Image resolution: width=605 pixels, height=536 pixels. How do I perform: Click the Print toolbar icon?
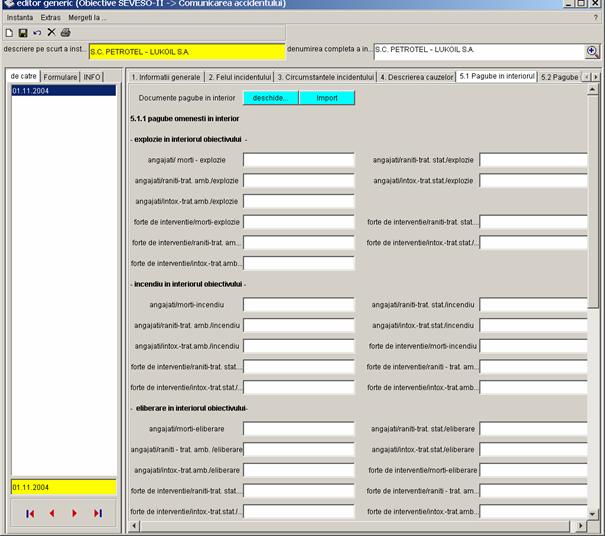[x=65, y=33]
